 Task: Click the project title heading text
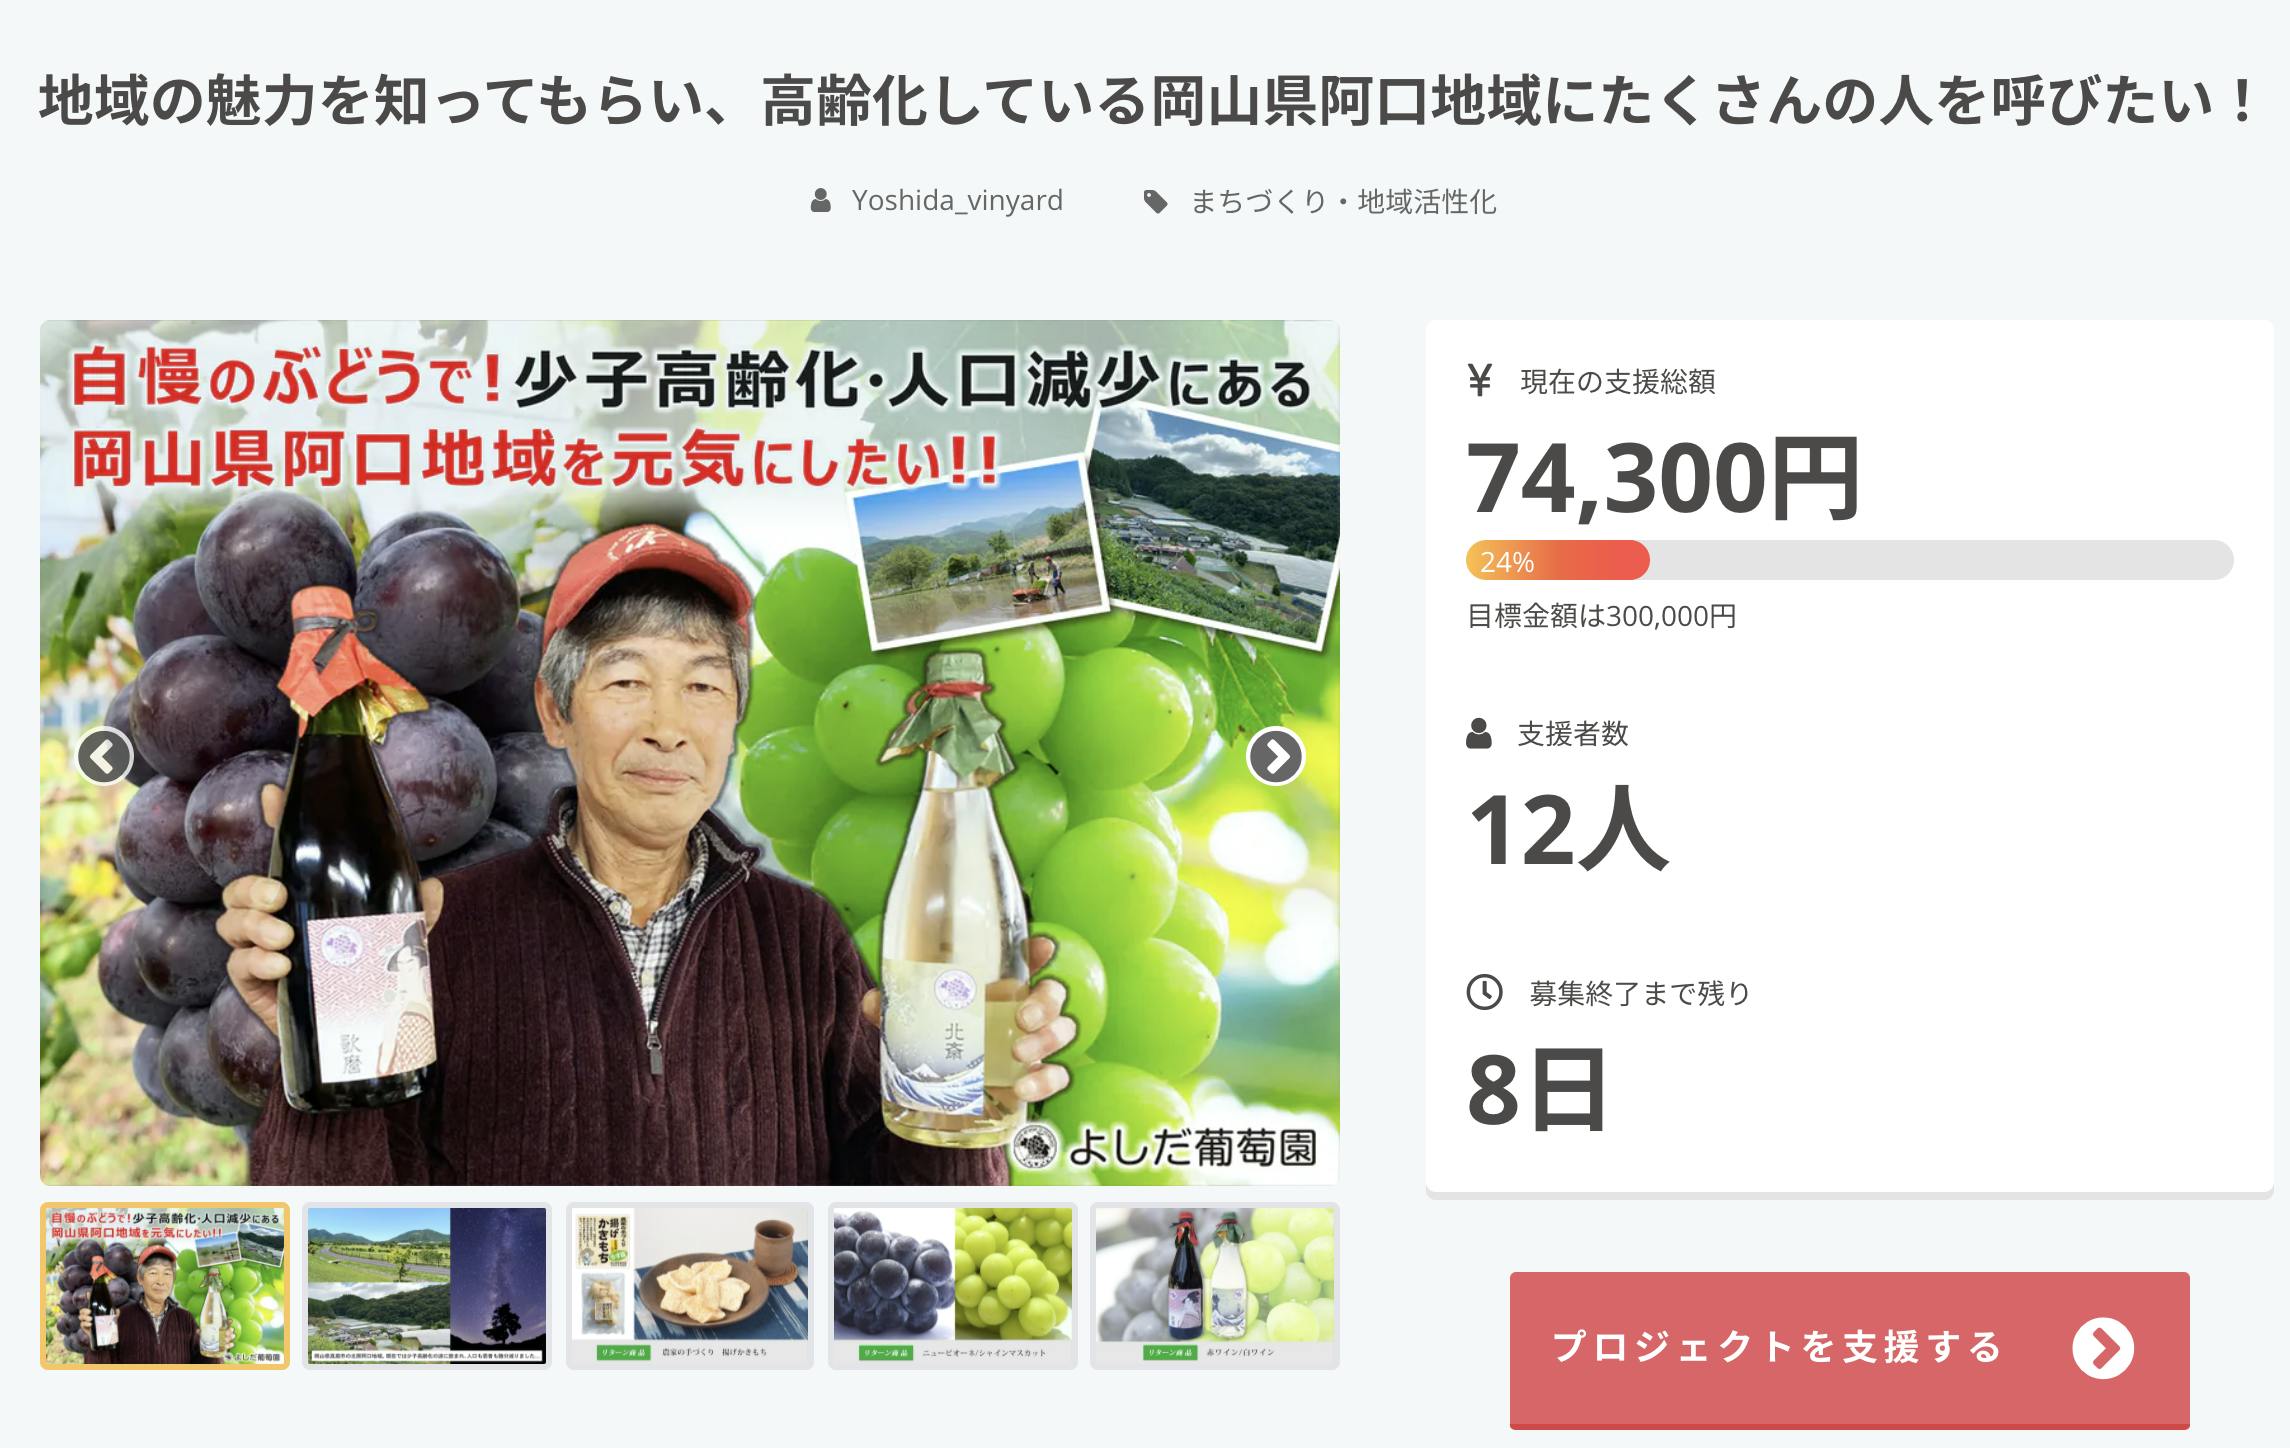tap(1146, 102)
